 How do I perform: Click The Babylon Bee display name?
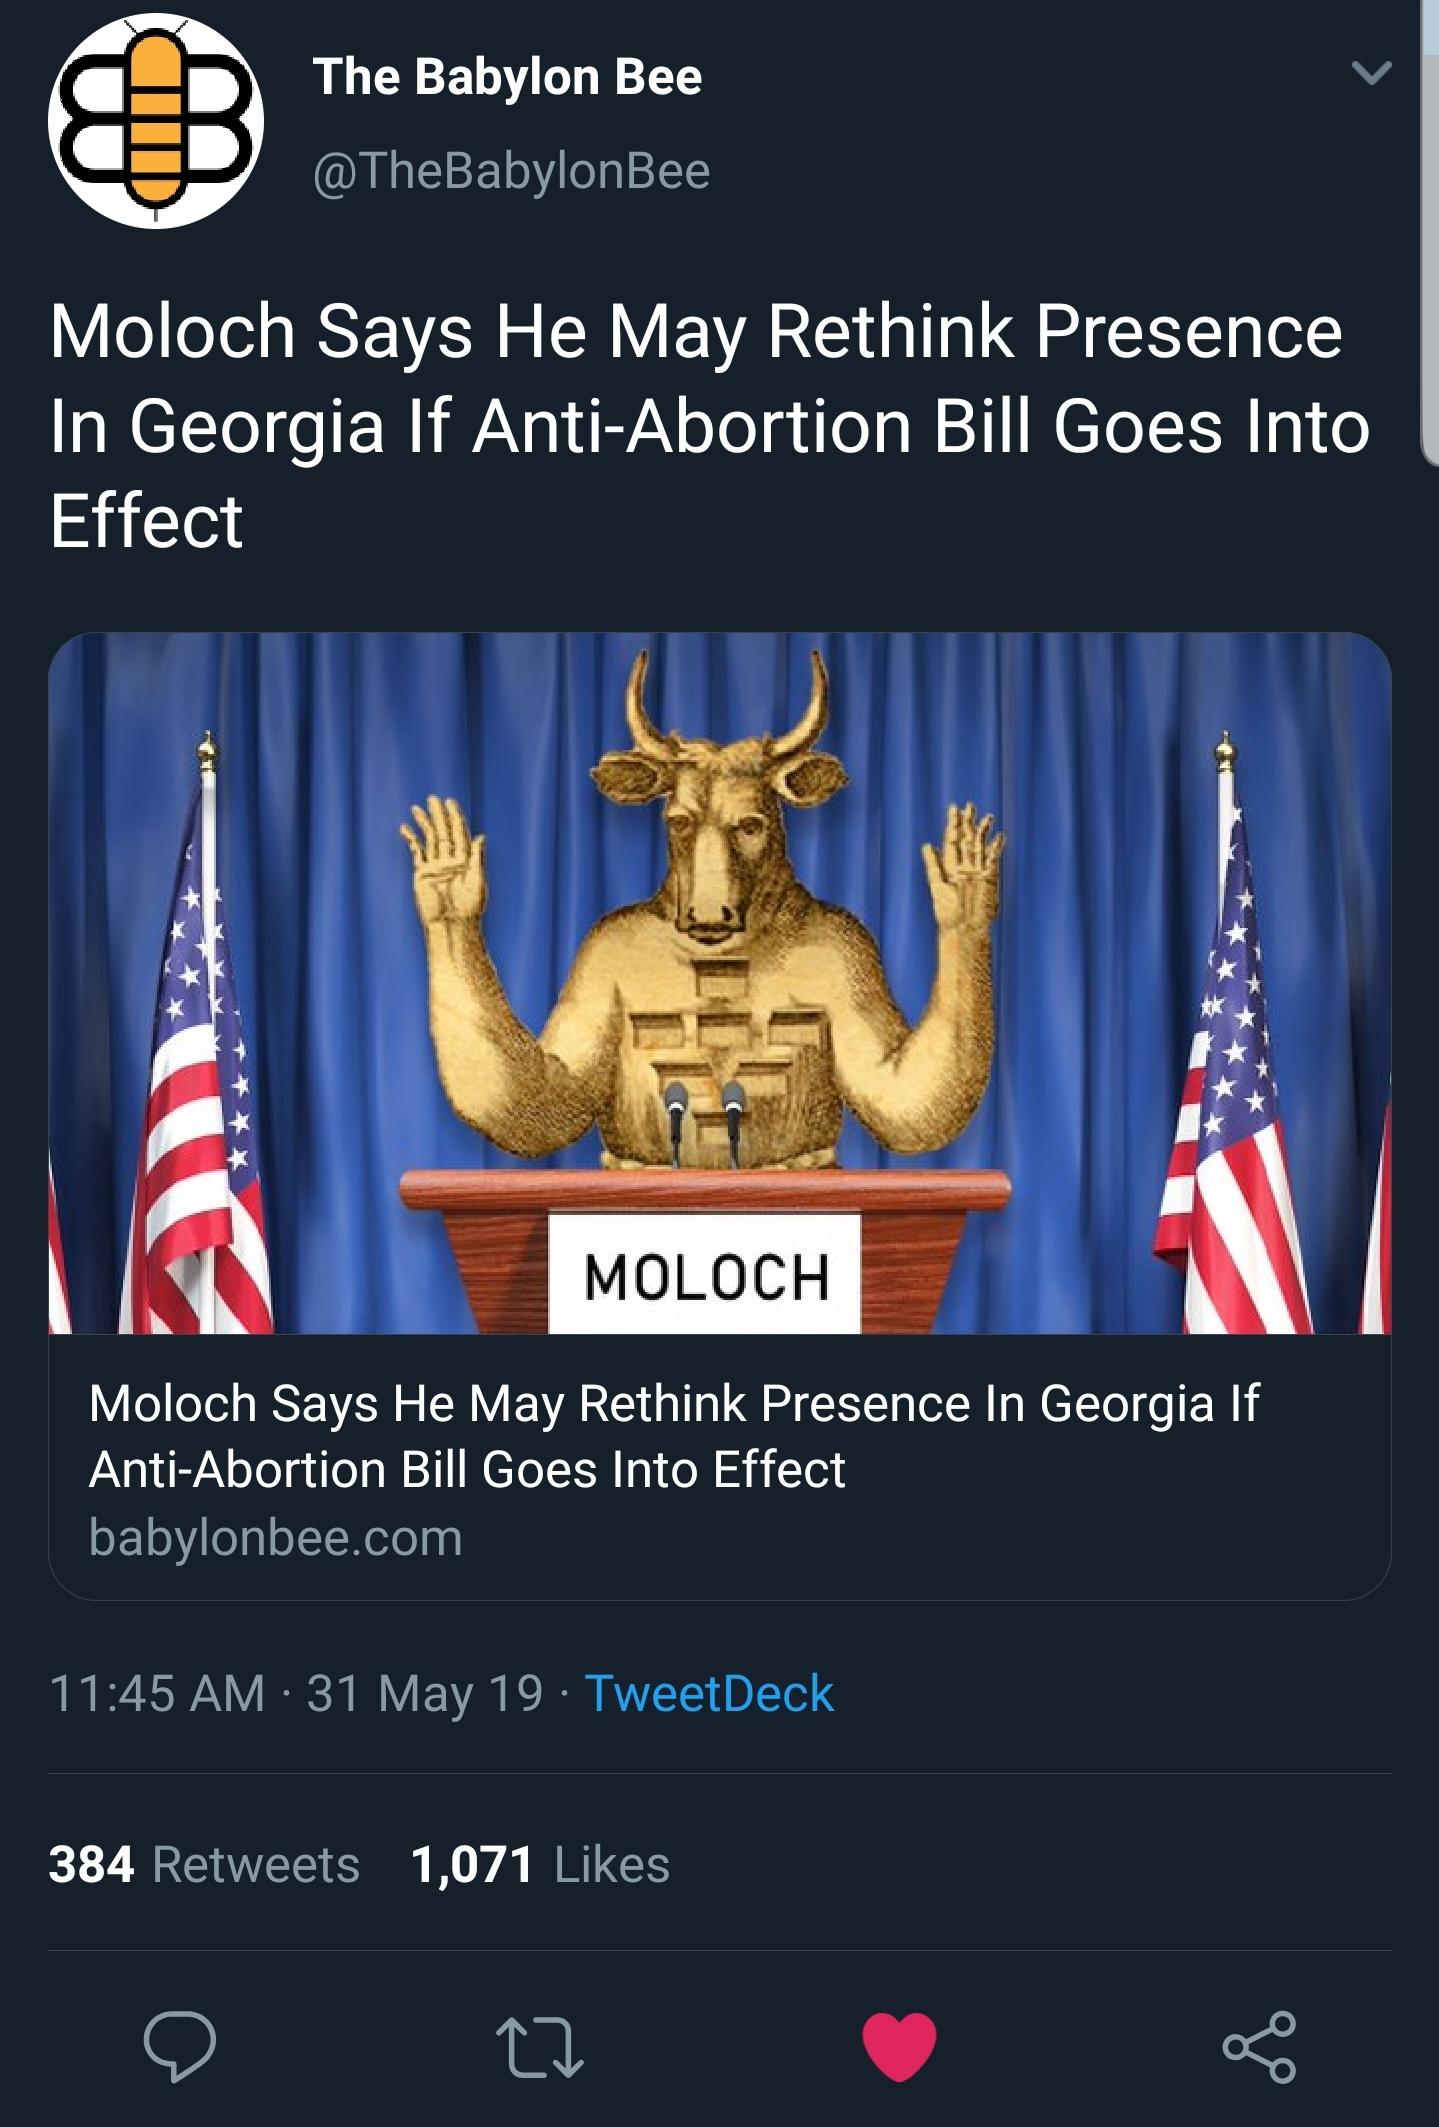click(x=507, y=76)
